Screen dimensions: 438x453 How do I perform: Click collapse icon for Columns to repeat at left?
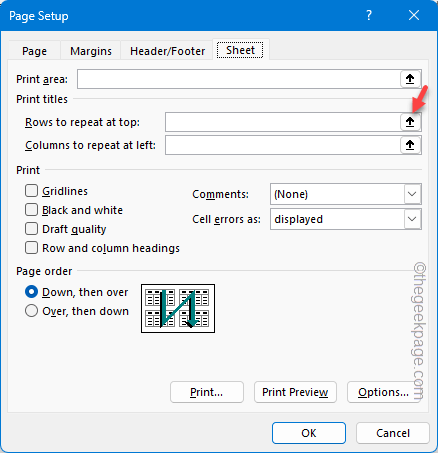[x=410, y=145]
